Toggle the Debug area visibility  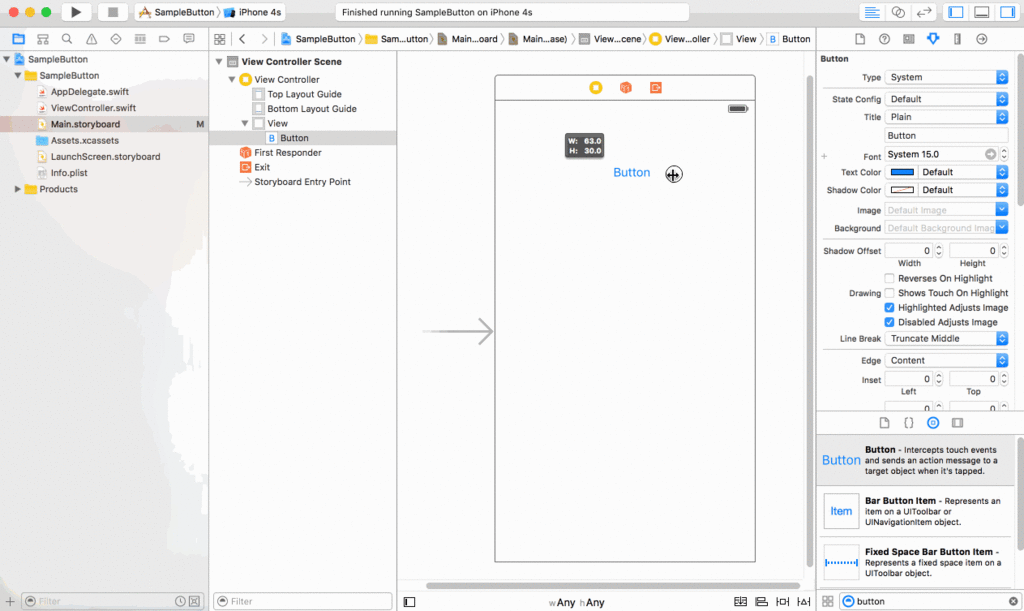click(x=982, y=12)
